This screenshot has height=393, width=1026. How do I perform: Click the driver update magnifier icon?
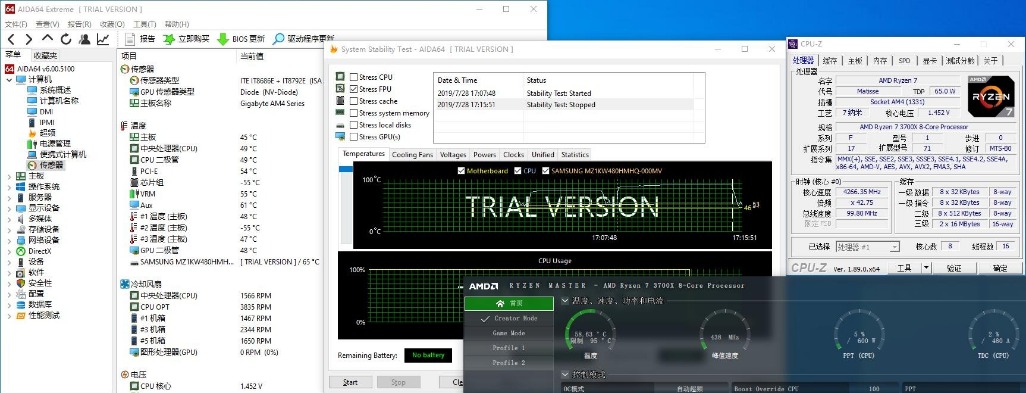279,39
